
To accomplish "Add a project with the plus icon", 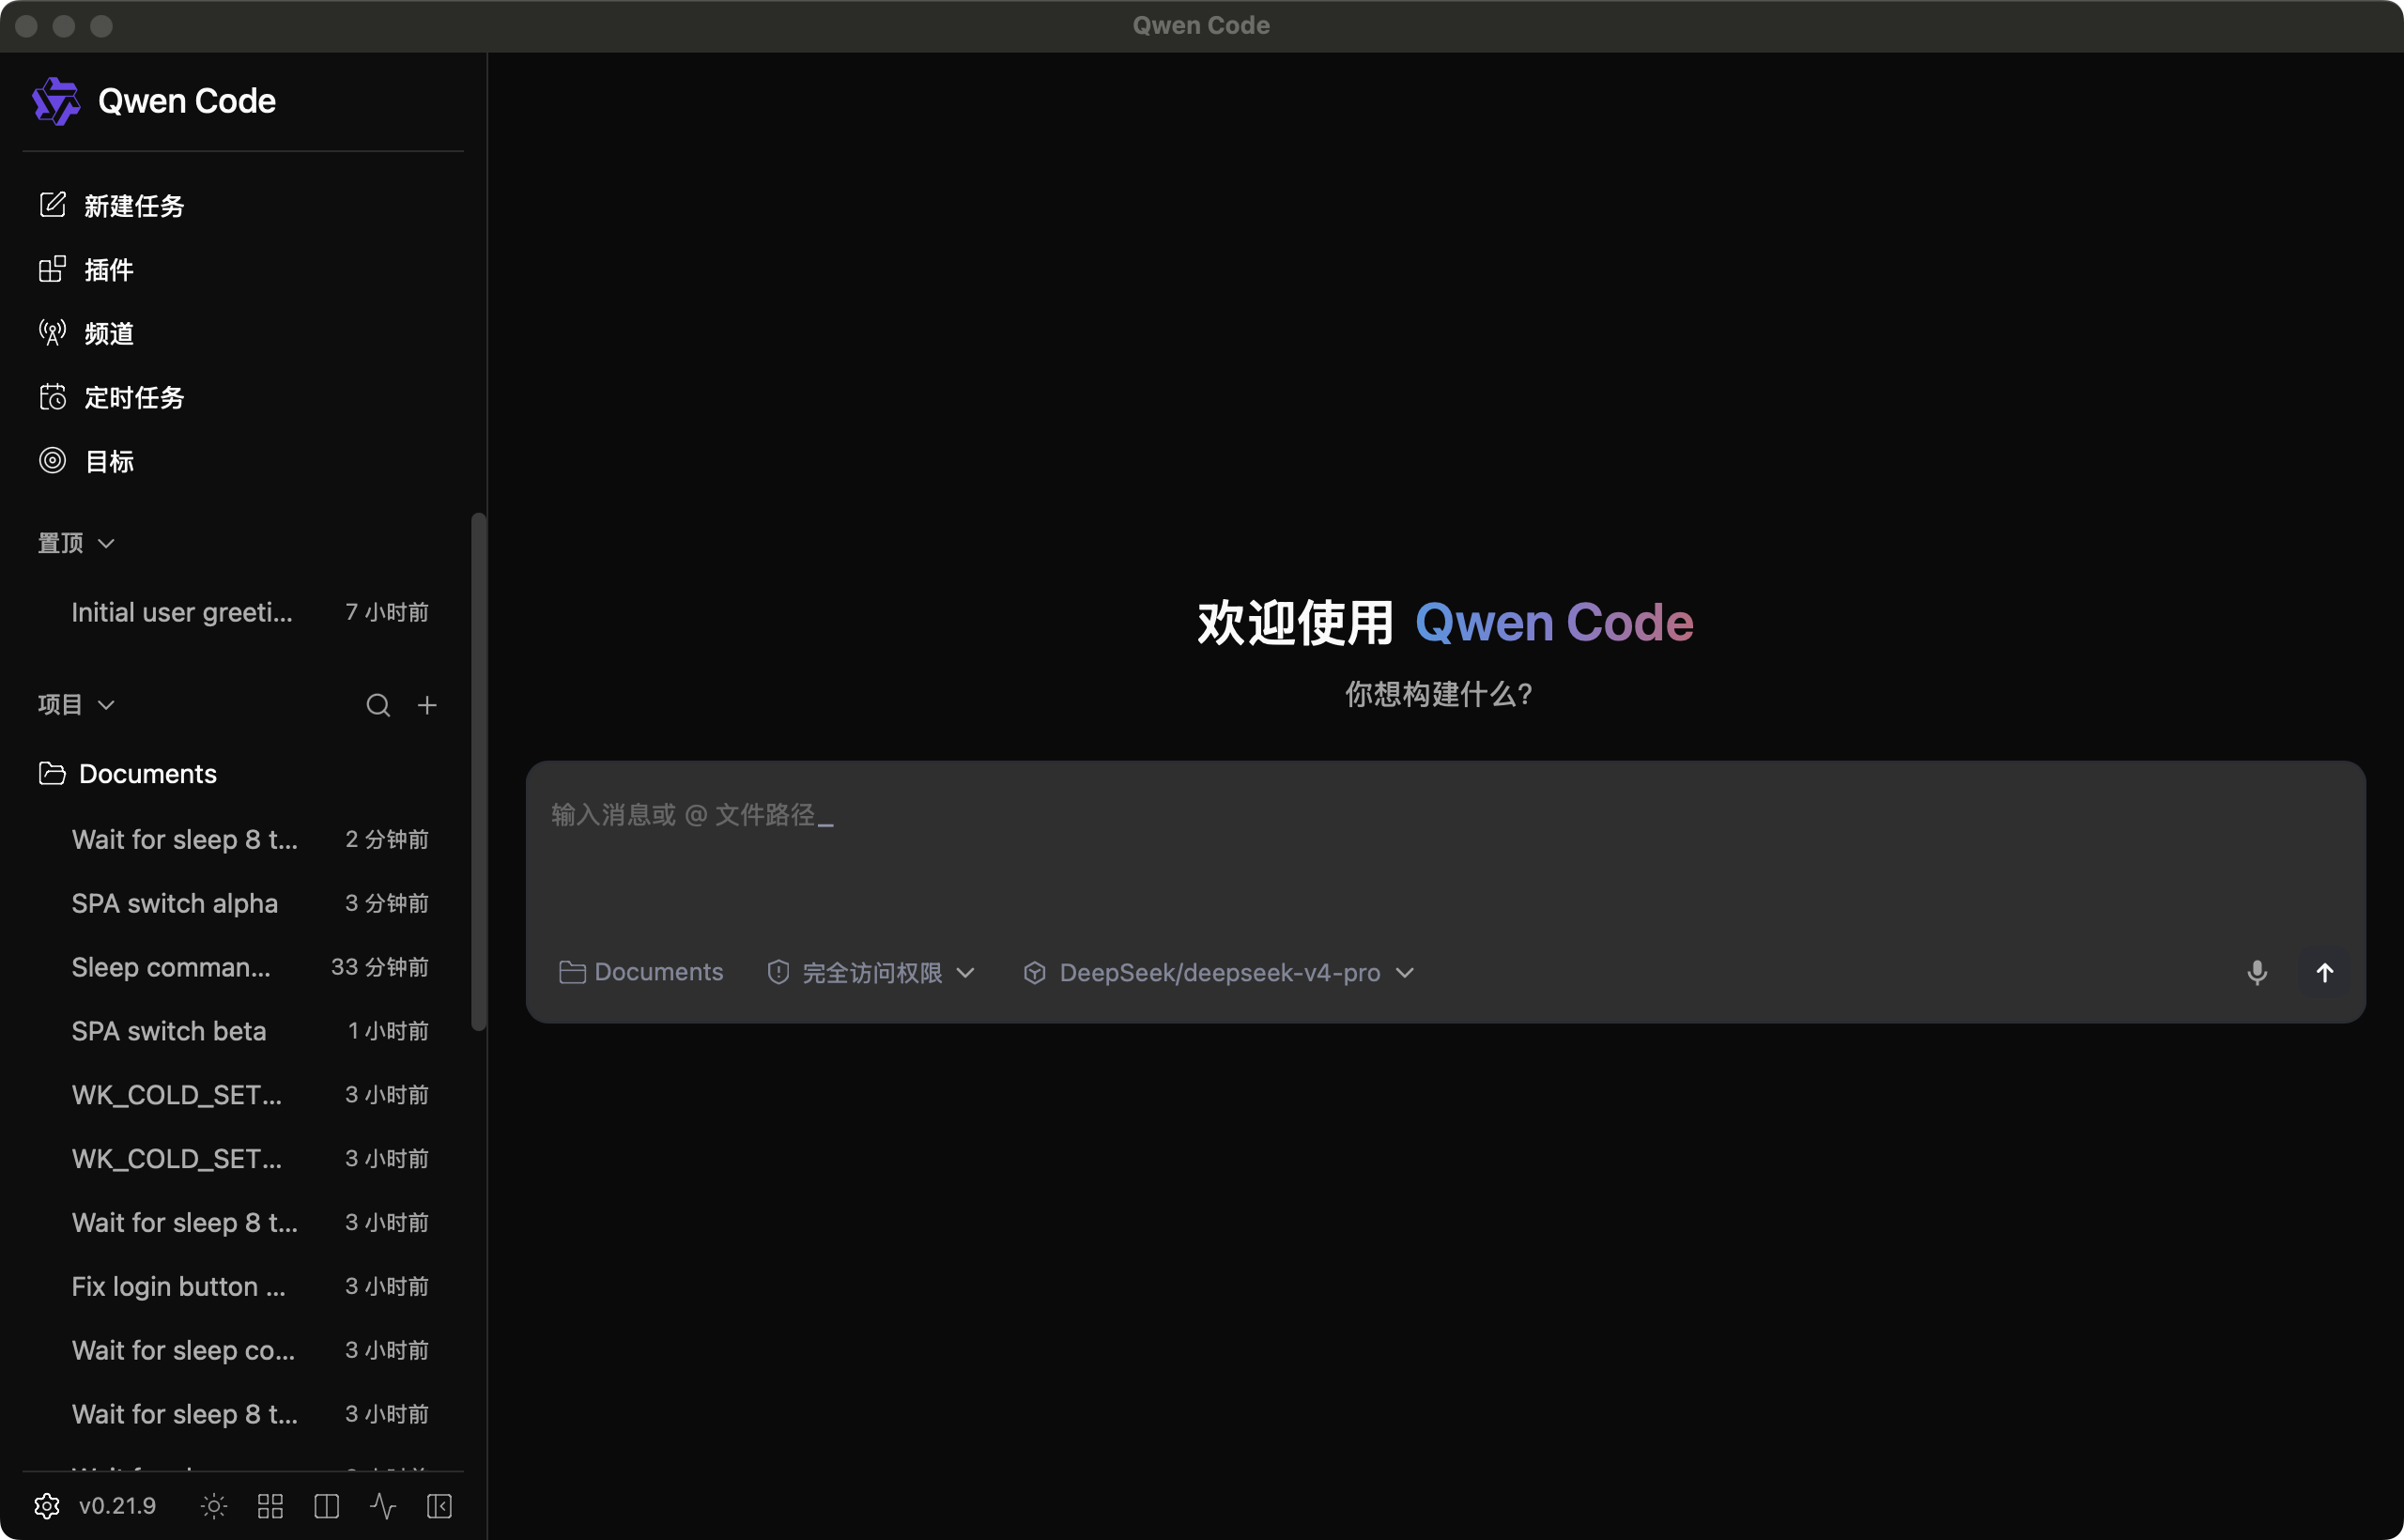I will pos(427,706).
